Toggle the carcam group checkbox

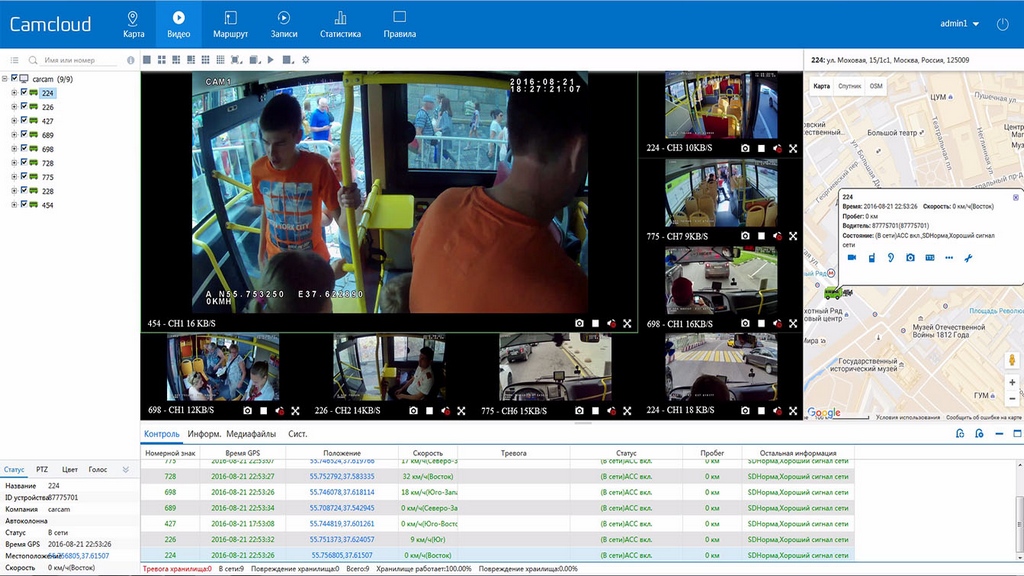13,79
